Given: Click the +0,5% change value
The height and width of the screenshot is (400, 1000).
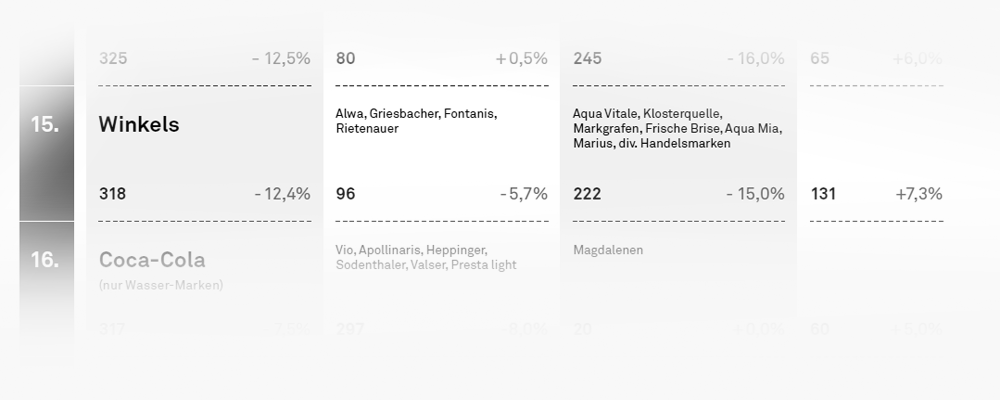Looking at the screenshot, I should pyautogui.click(x=522, y=59).
